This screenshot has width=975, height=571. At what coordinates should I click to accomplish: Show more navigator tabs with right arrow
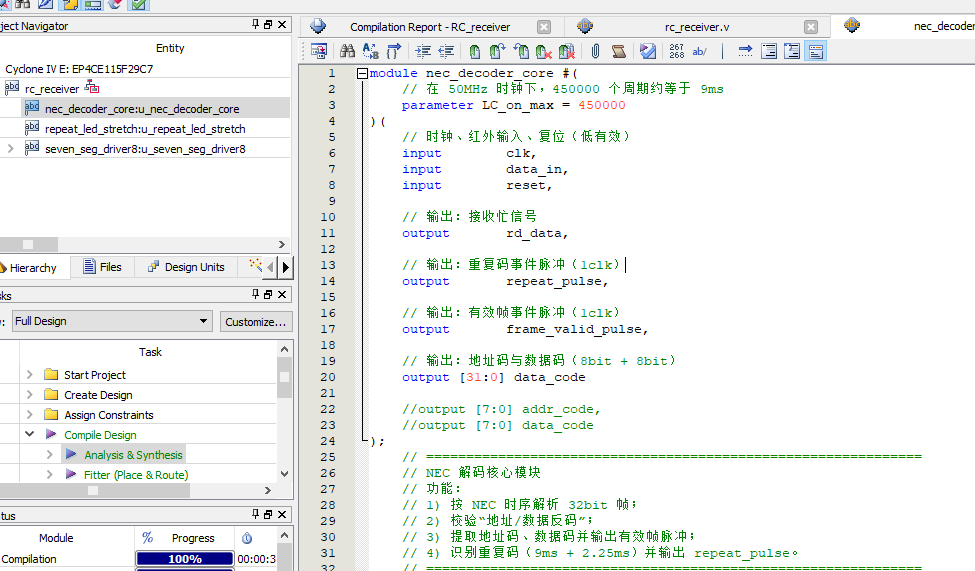(285, 267)
